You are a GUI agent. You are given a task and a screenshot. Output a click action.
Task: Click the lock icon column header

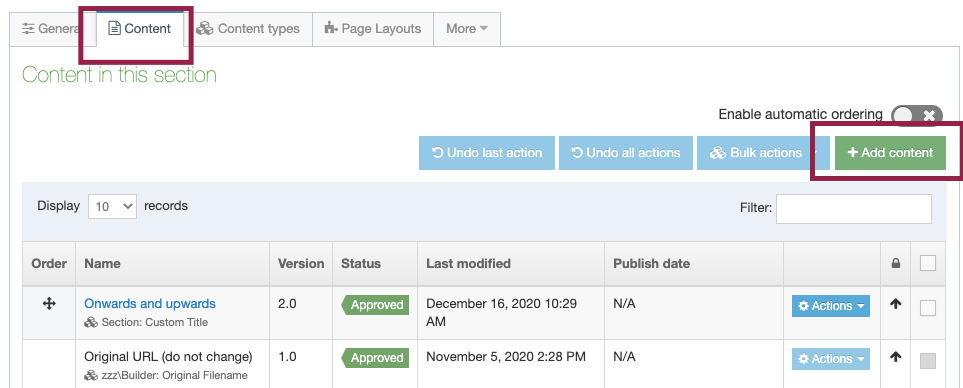pyautogui.click(x=895, y=263)
